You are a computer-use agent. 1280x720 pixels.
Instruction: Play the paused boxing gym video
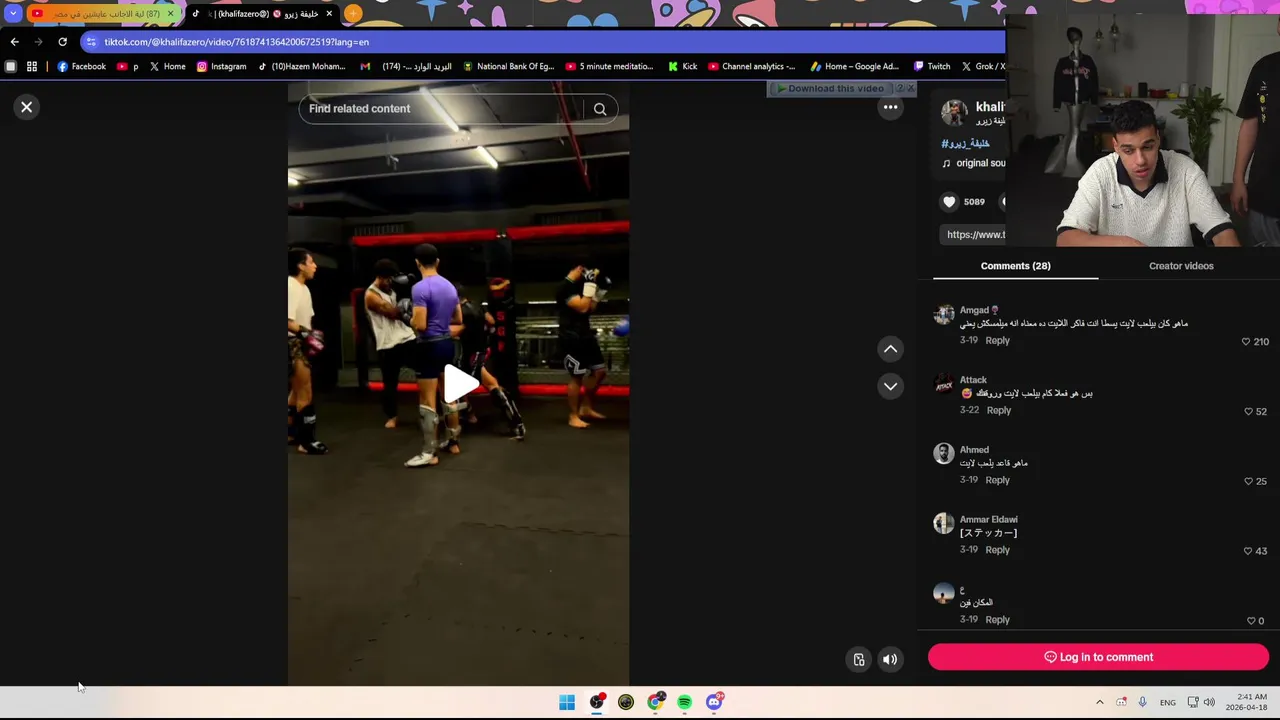point(459,384)
